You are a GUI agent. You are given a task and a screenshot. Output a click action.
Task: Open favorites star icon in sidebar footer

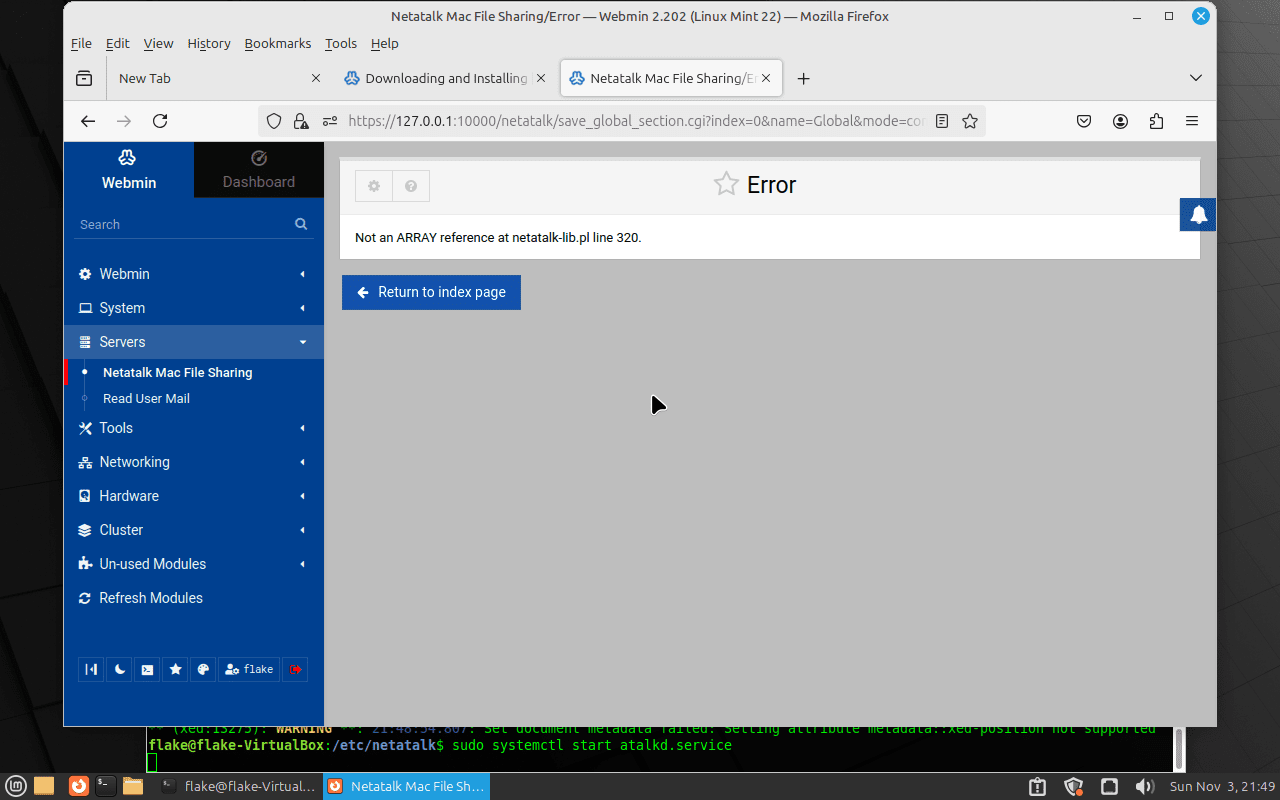point(175,670)
